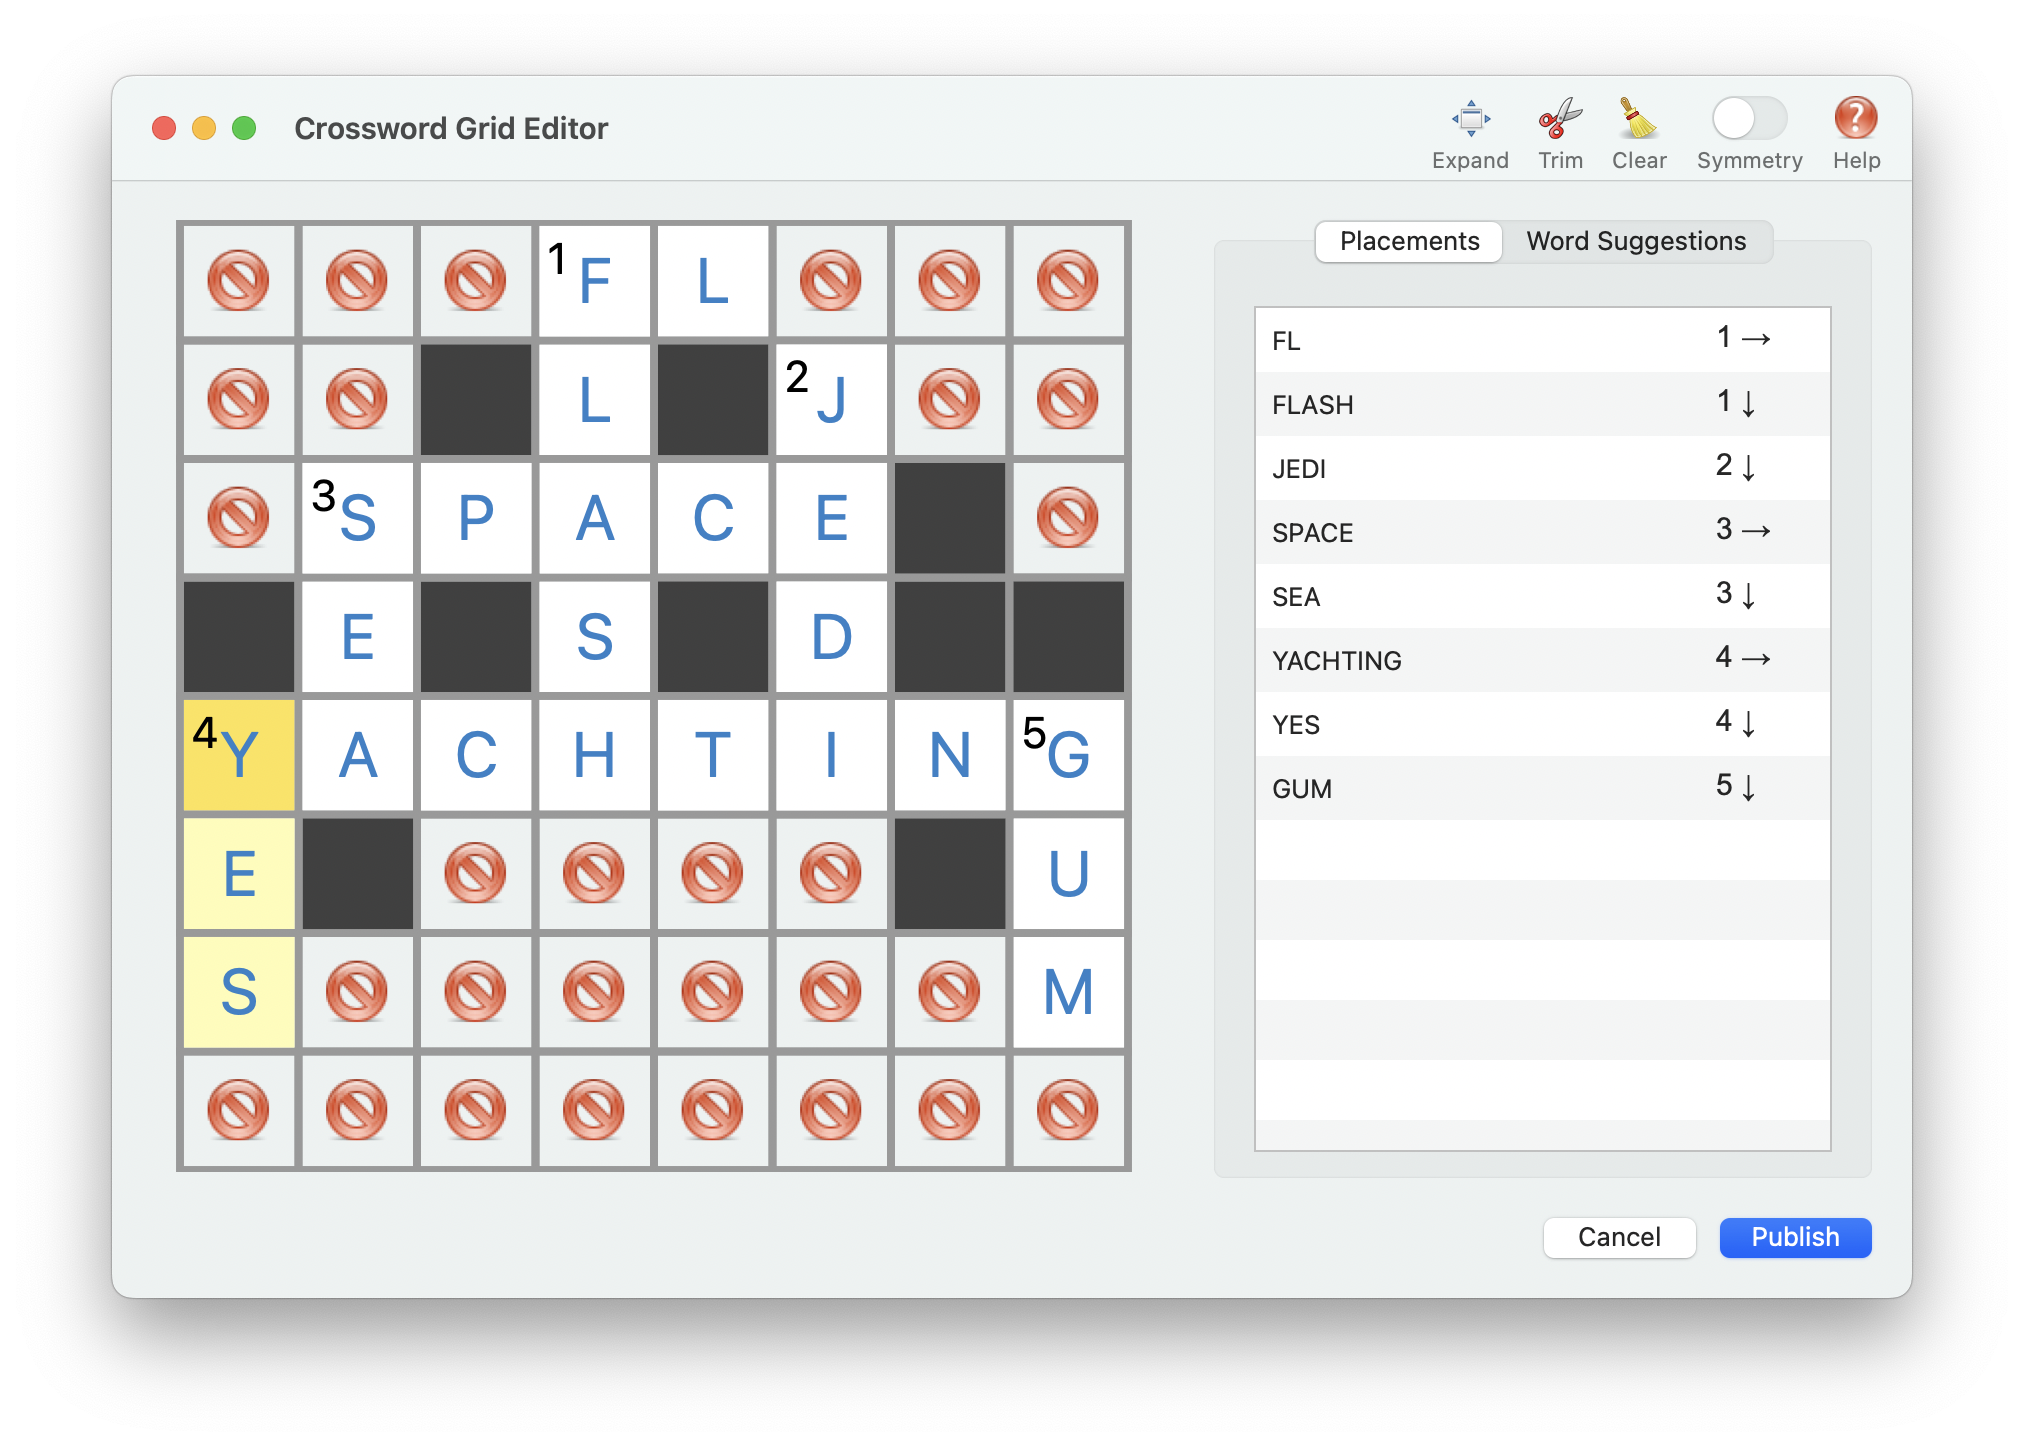Select the JEDI 2 down placement
This screenshot has width=2024, height=1446.
tap(1542, 468)
